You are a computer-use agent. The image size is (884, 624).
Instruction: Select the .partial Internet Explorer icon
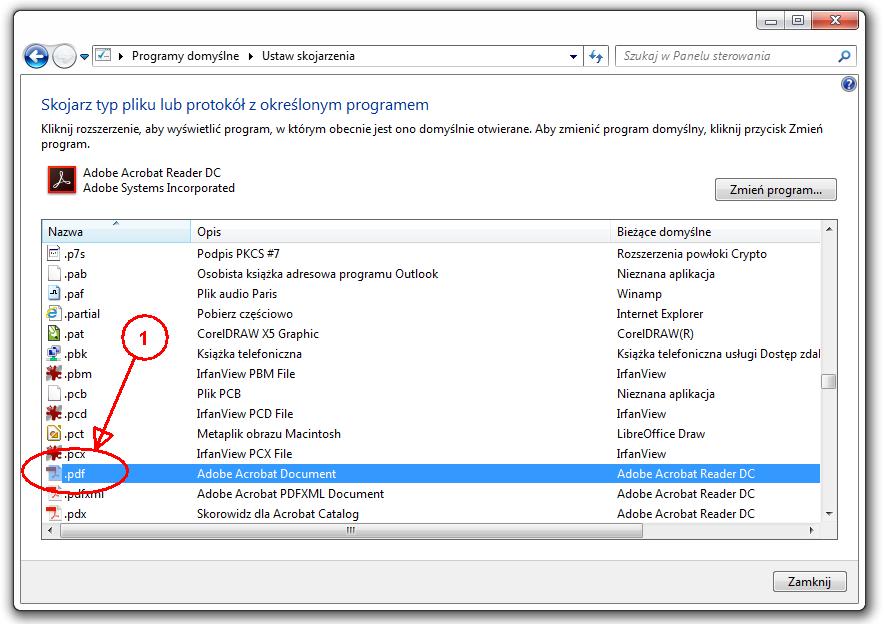[x=54, y=313]
